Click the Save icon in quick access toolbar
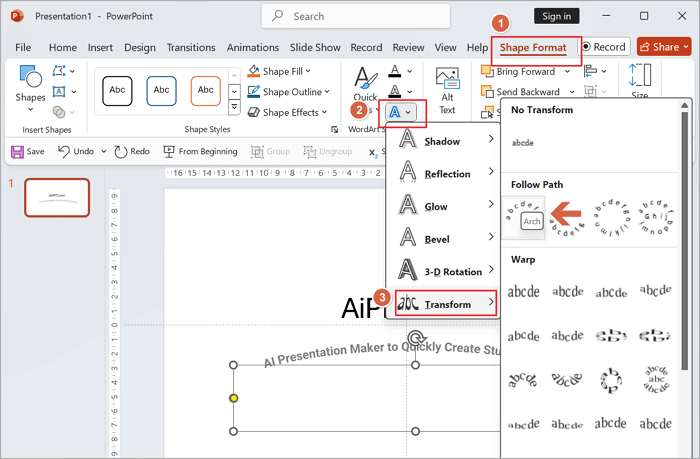 18,151
